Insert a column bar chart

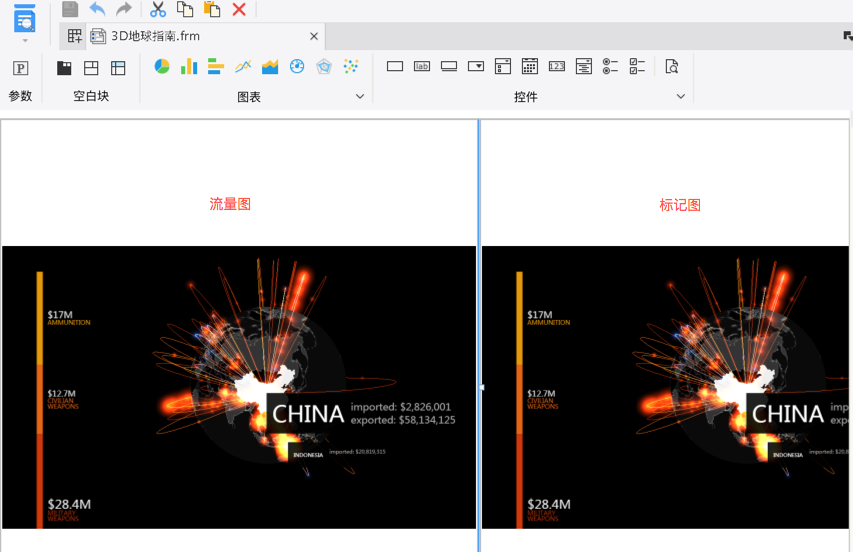coord(189,66)
